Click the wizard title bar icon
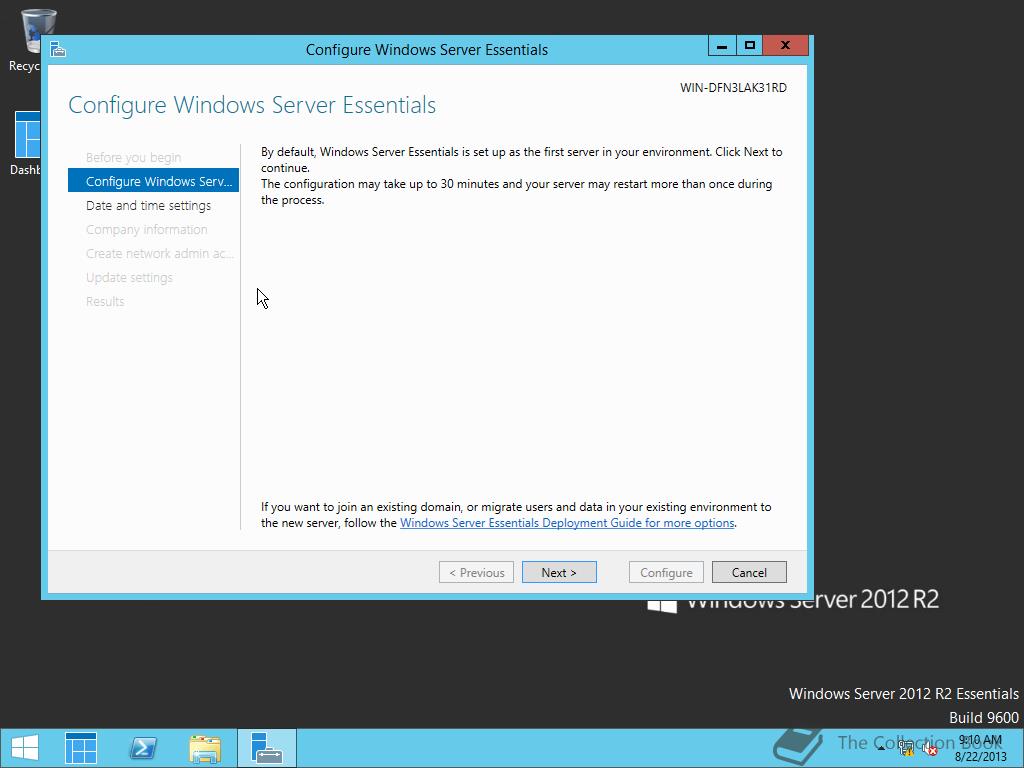 (x=58, y=50)
